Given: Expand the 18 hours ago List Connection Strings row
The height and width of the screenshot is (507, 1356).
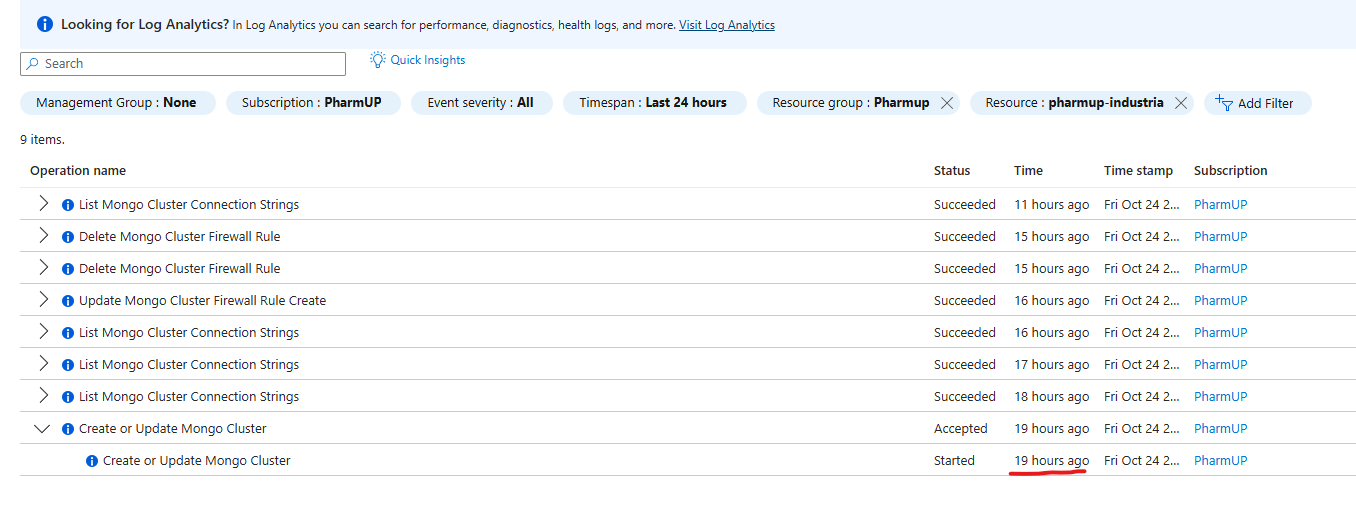Looking at the screenshot, I should coord(43,396).
